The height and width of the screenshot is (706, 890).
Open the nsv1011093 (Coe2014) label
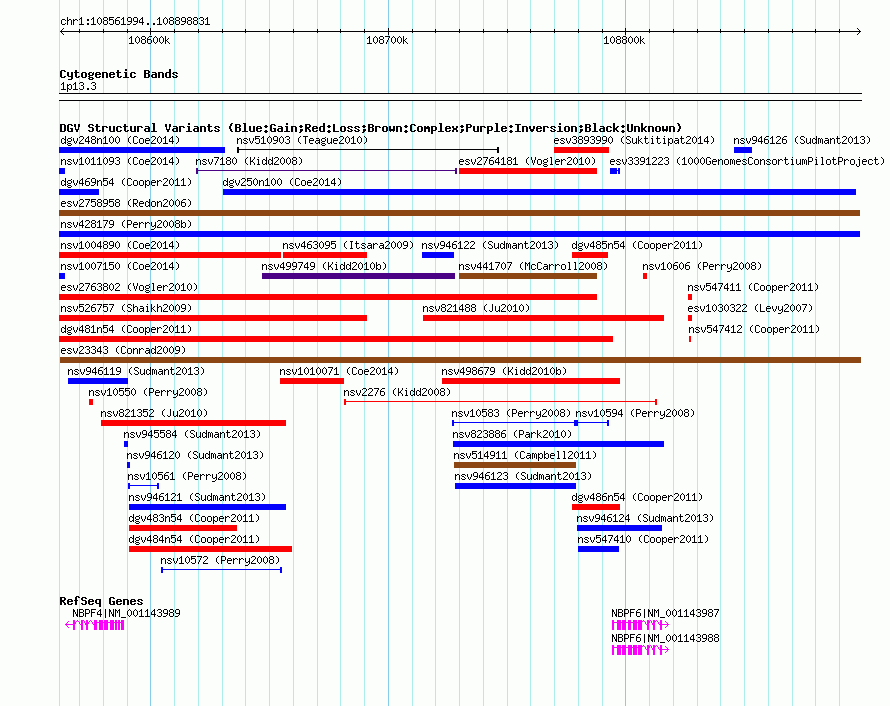tap(120, 161)
